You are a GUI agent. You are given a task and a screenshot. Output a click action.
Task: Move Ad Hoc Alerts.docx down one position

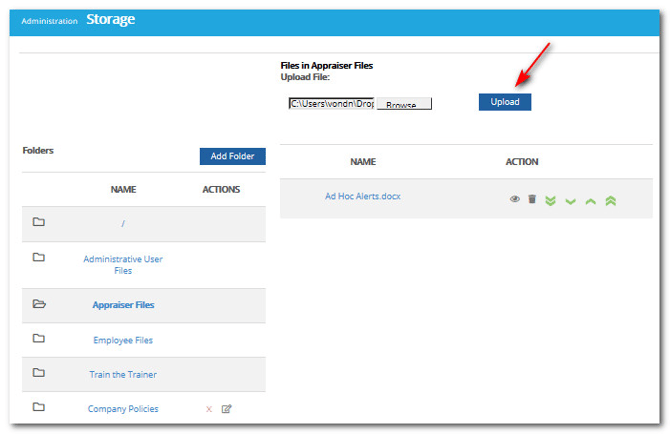point(570,201)
